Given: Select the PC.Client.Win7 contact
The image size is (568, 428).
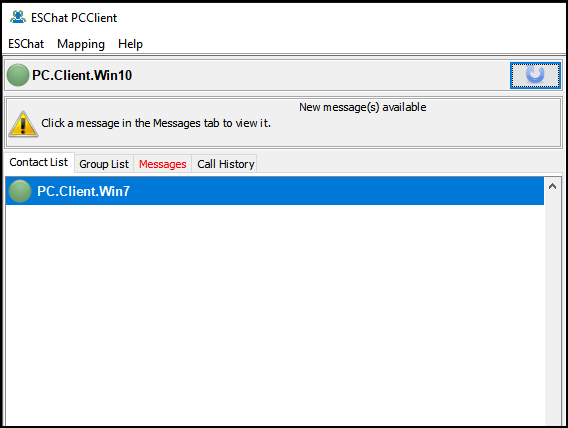Looking at the screenshot, I should point(275,191).
